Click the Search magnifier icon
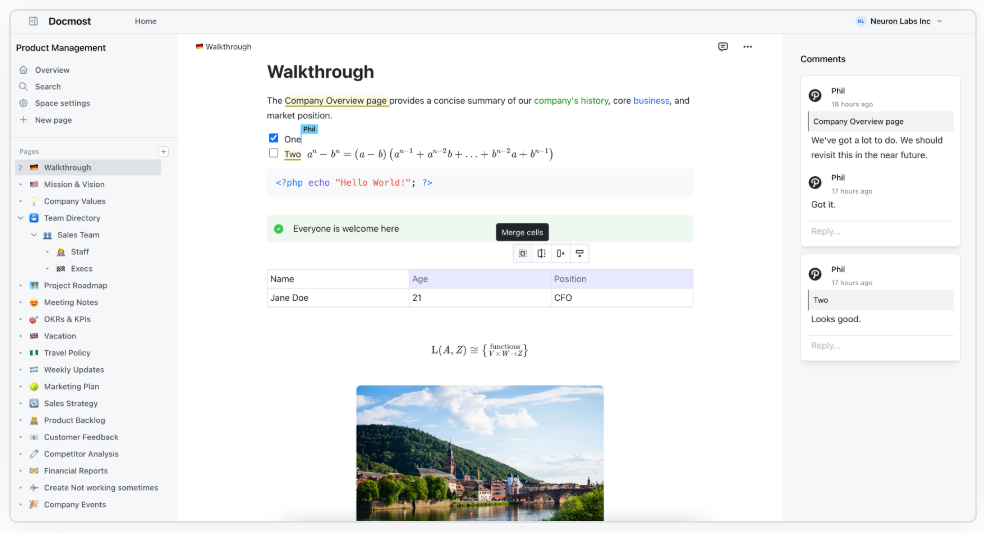This screenshot has height=533, width=984. pyautogui.click(x=23, y=87)
